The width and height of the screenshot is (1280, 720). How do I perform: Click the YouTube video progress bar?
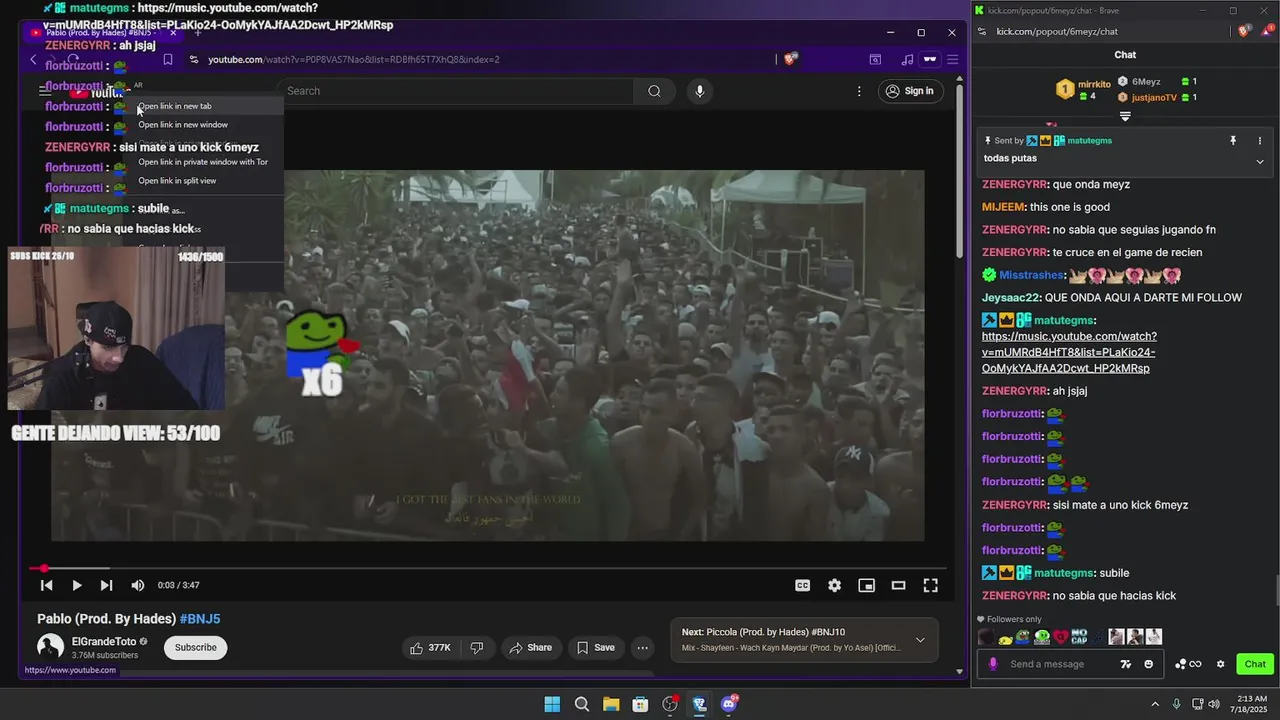[490, 568]
